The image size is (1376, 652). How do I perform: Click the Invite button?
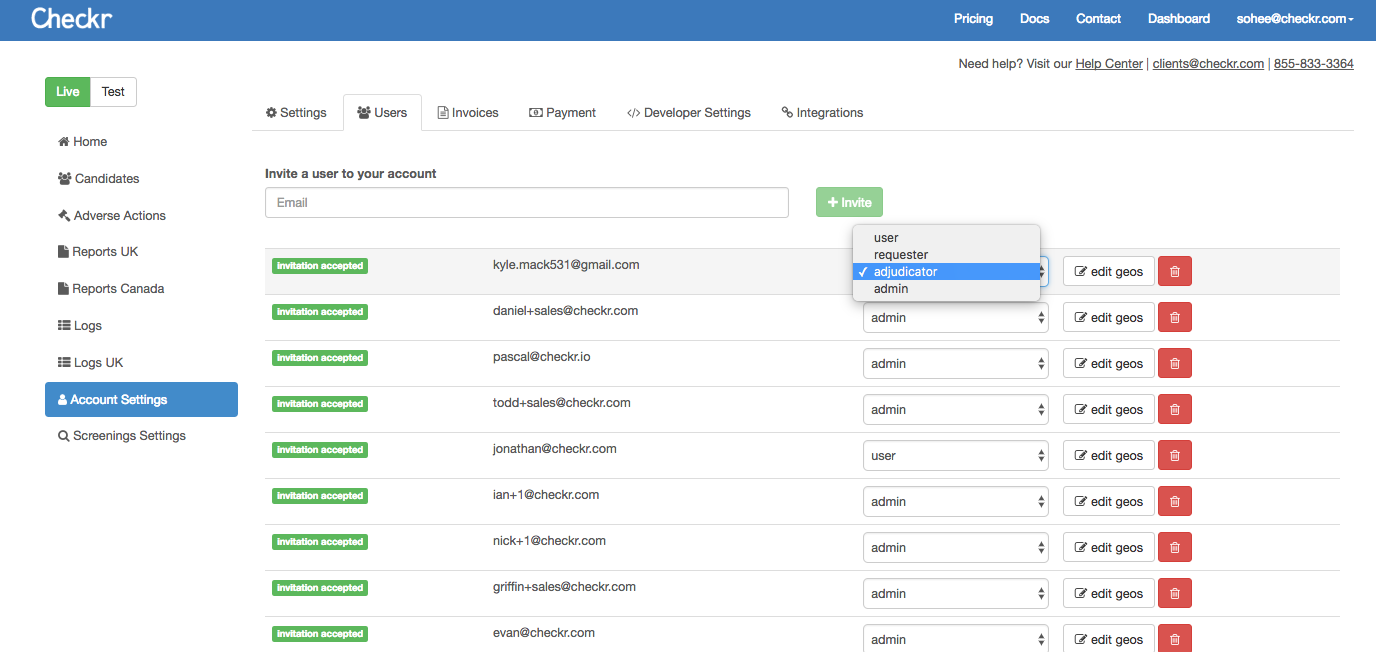(849, 202)
